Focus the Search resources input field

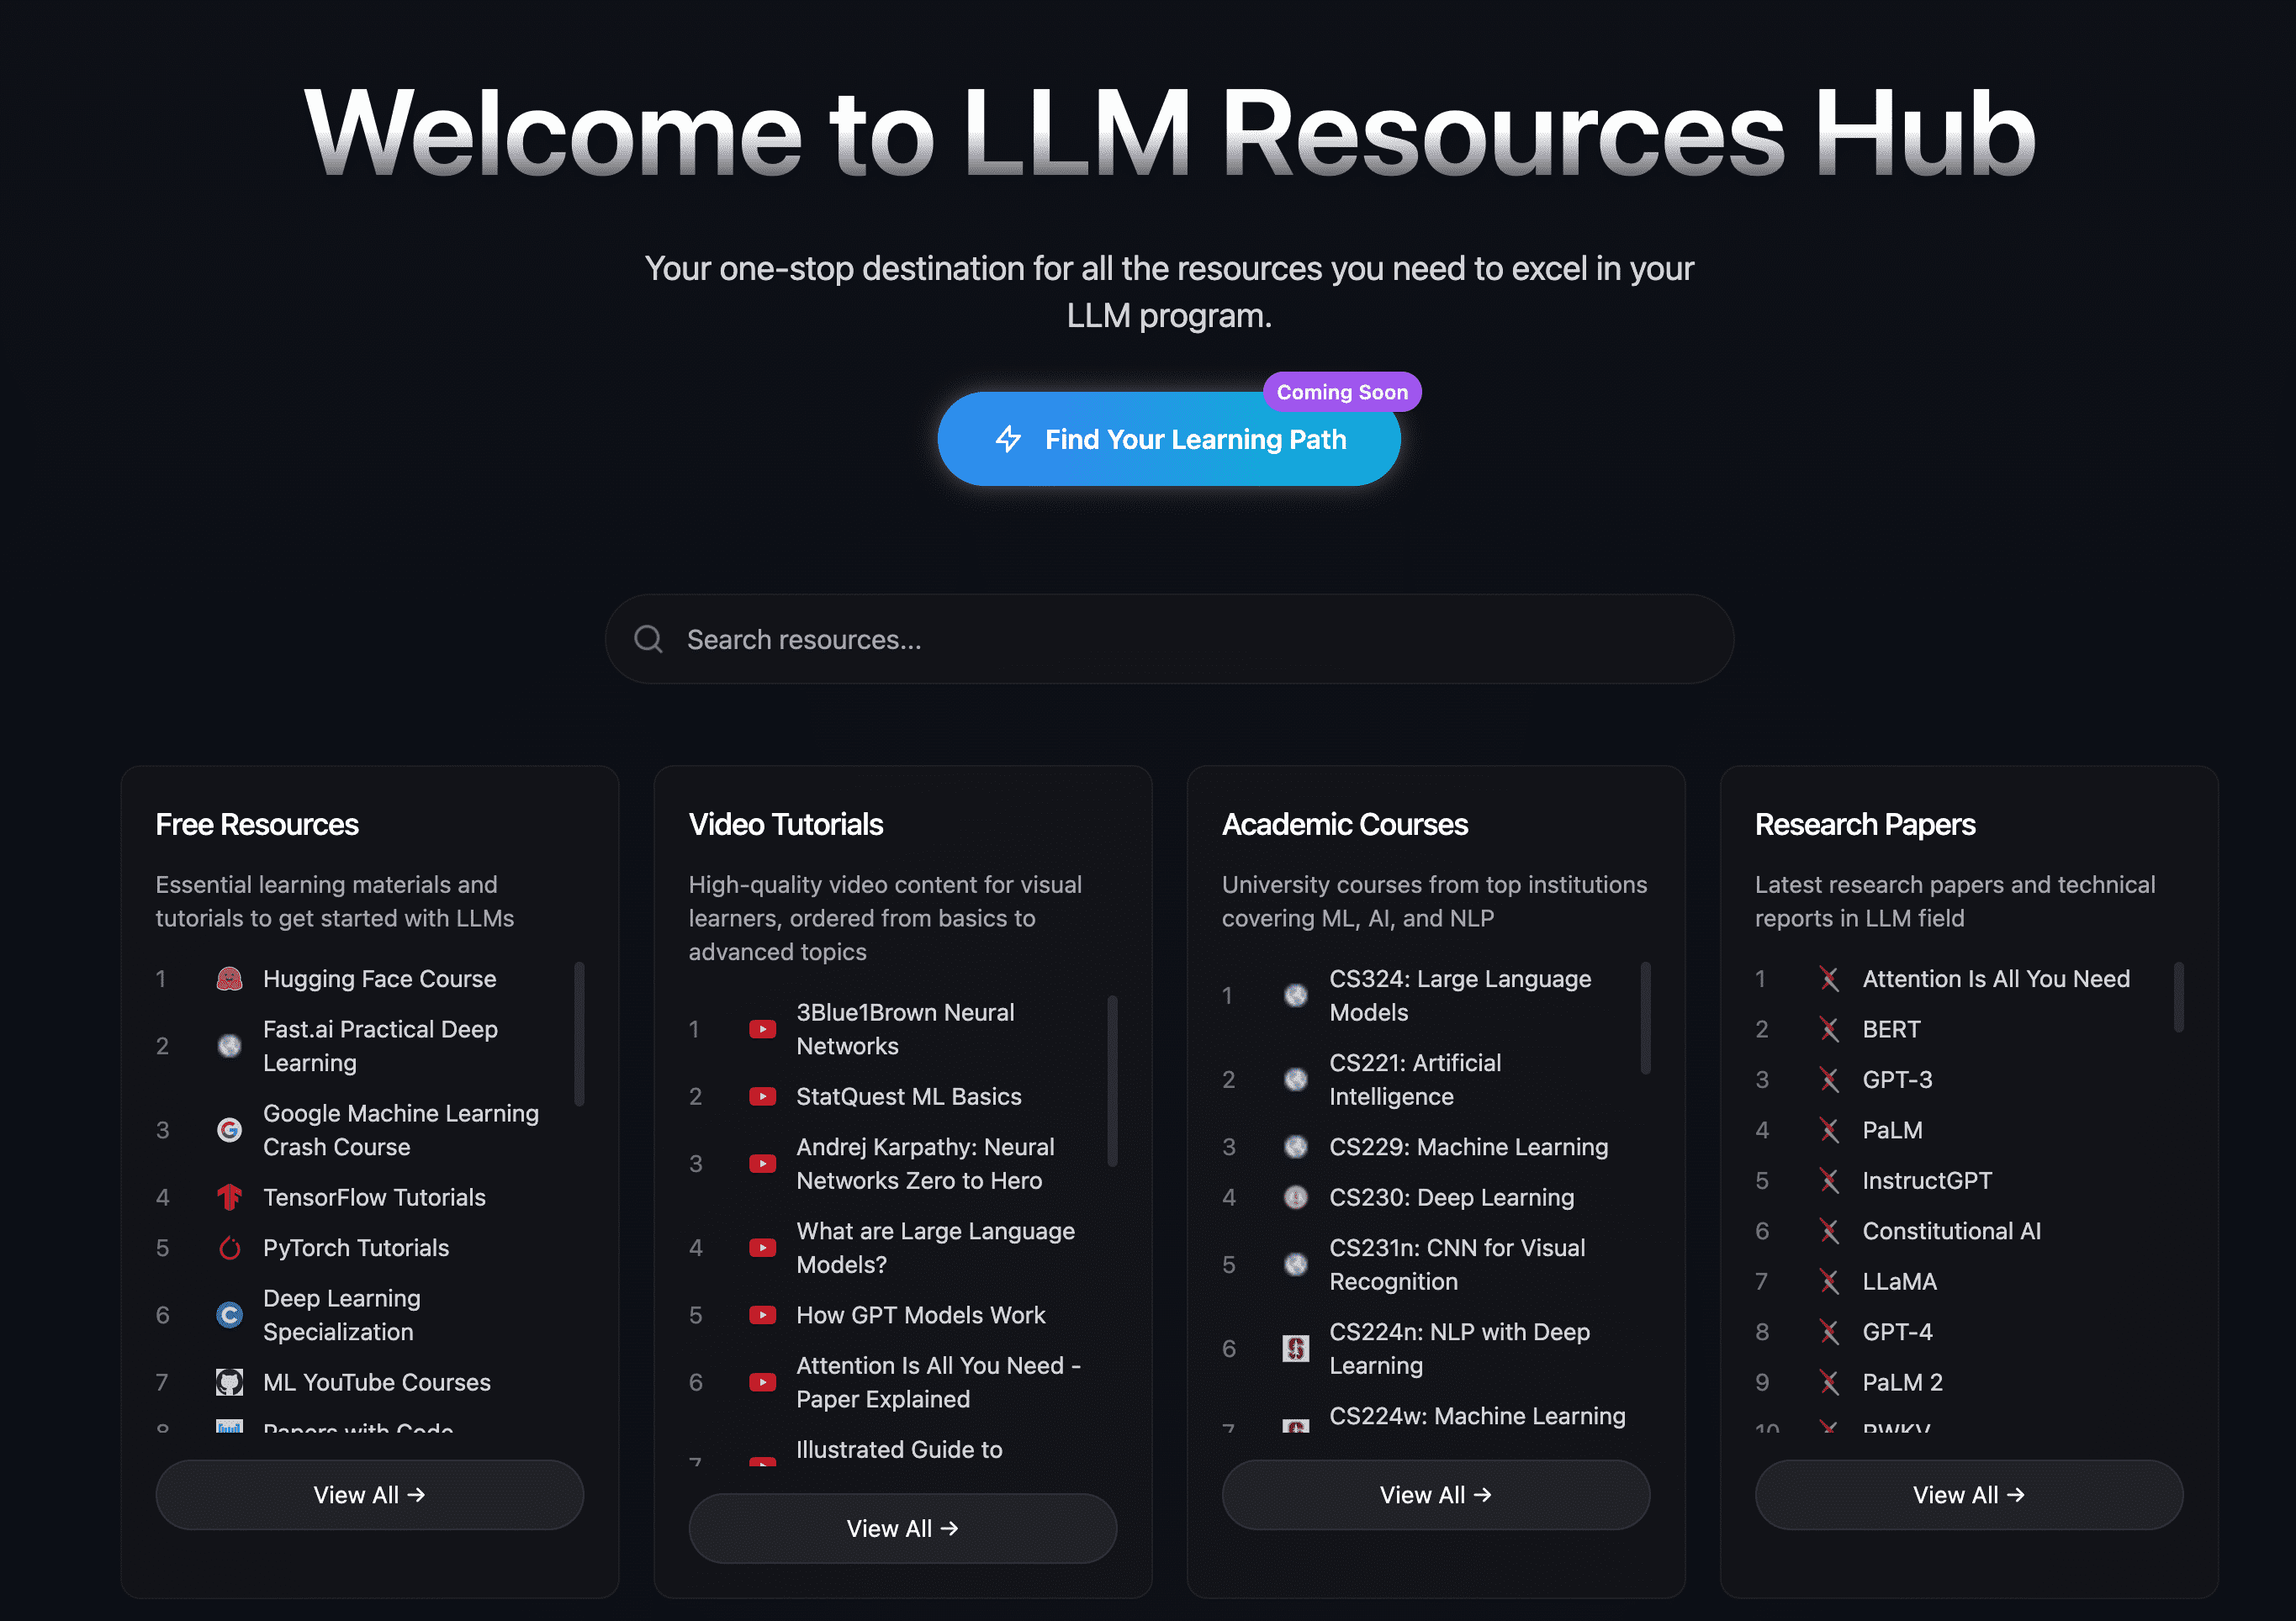[x=1168, y=639]
